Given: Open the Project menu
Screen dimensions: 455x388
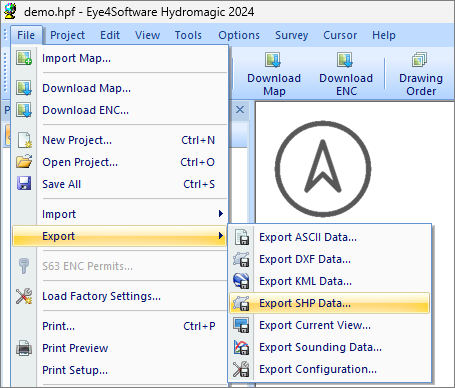Looking at the screenshot, I should [x=67, y=35].
